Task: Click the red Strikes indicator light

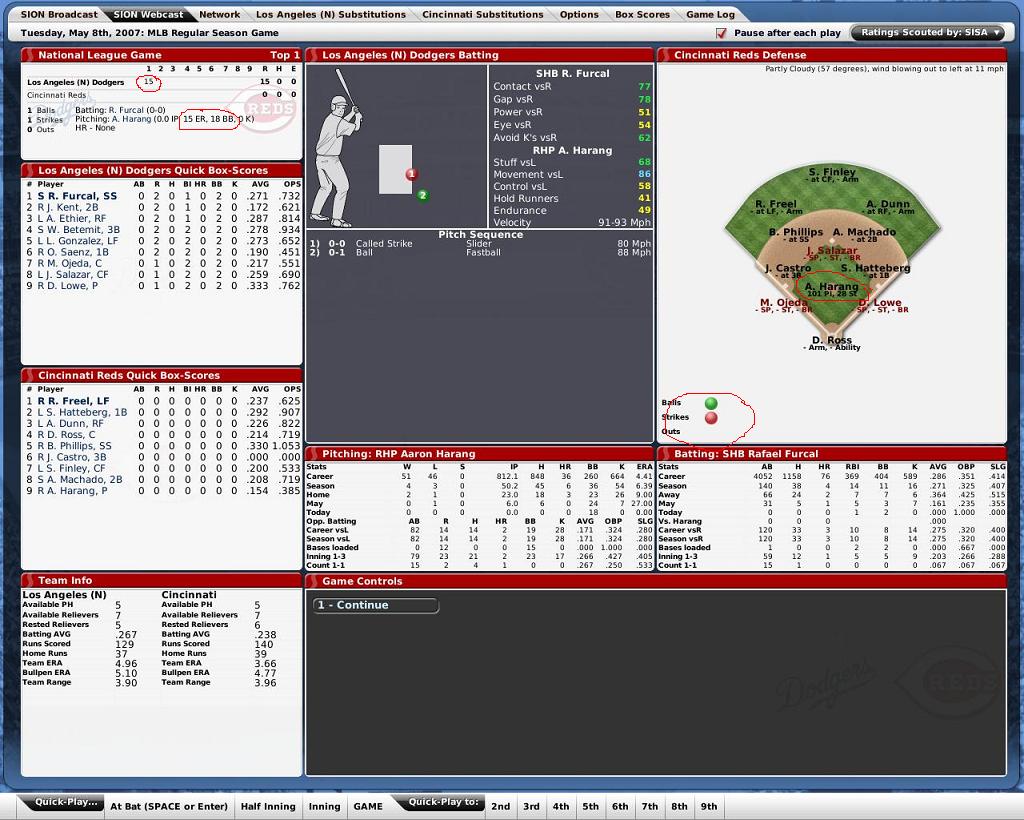Action: [x=711, y=418]
